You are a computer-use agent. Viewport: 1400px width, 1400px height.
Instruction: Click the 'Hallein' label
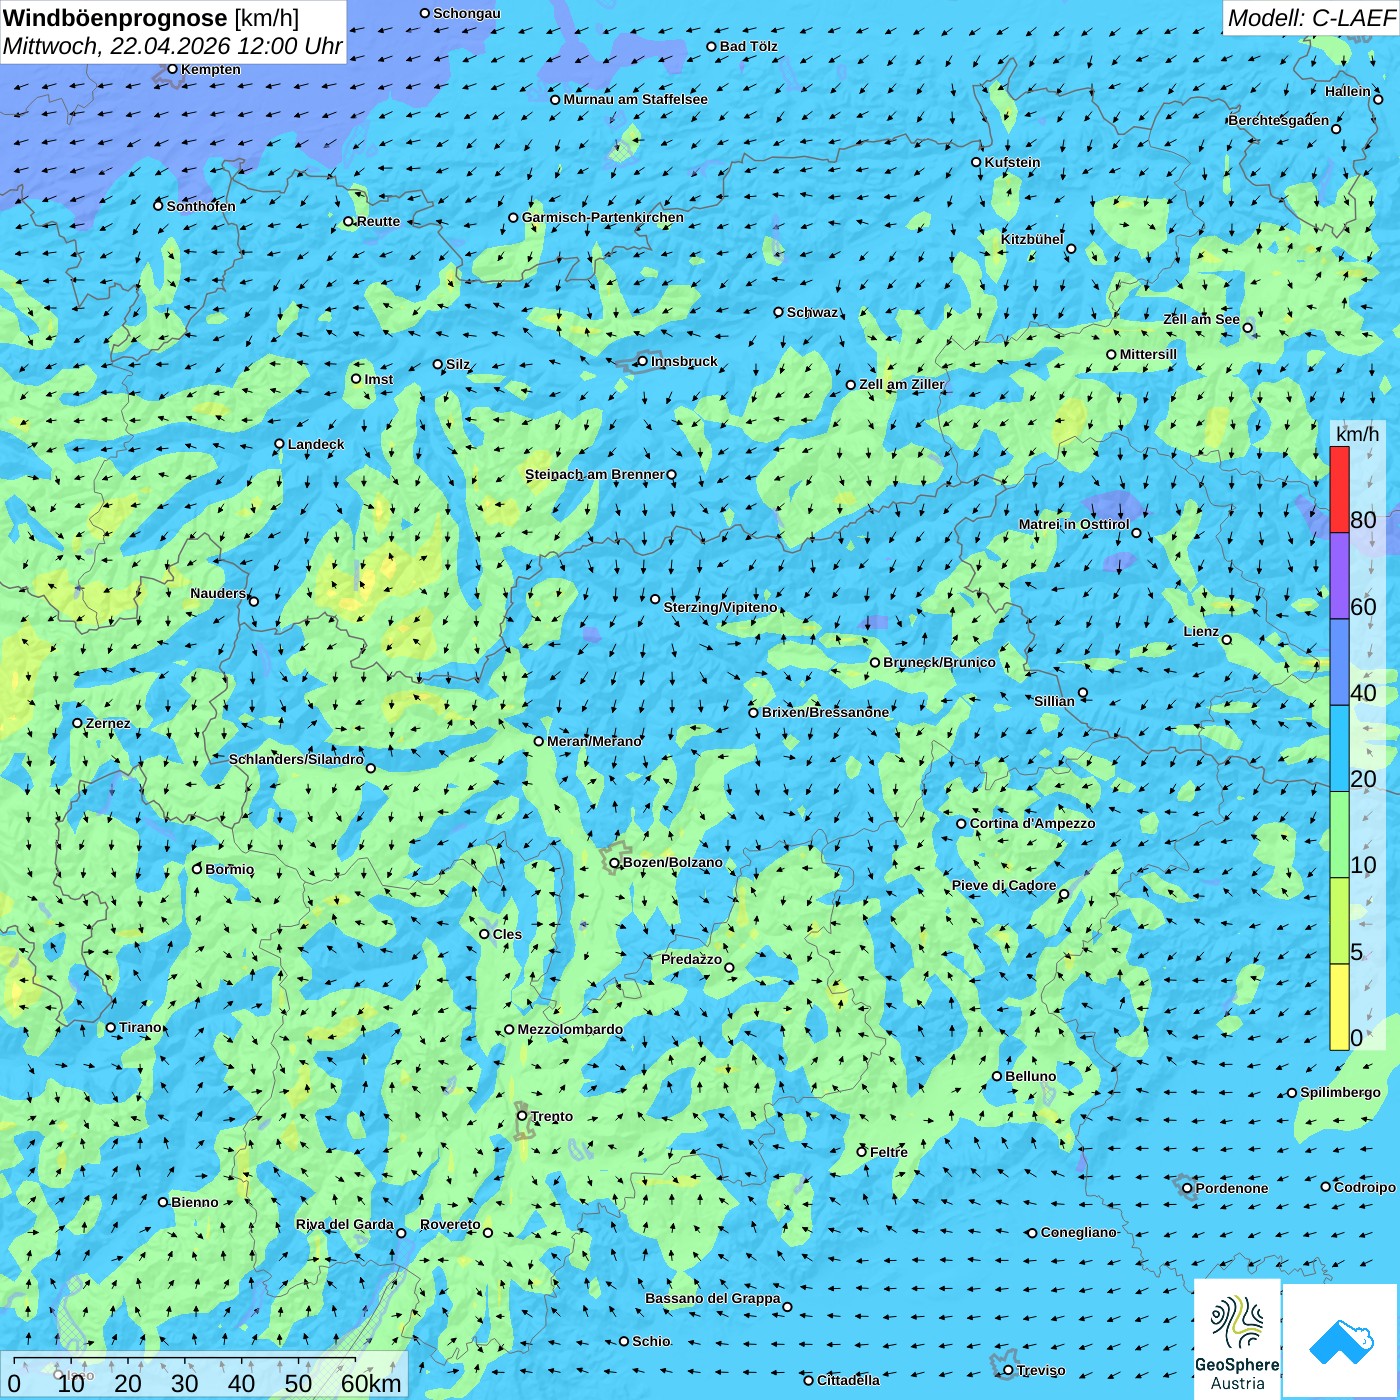click(x=1348, y=91)
